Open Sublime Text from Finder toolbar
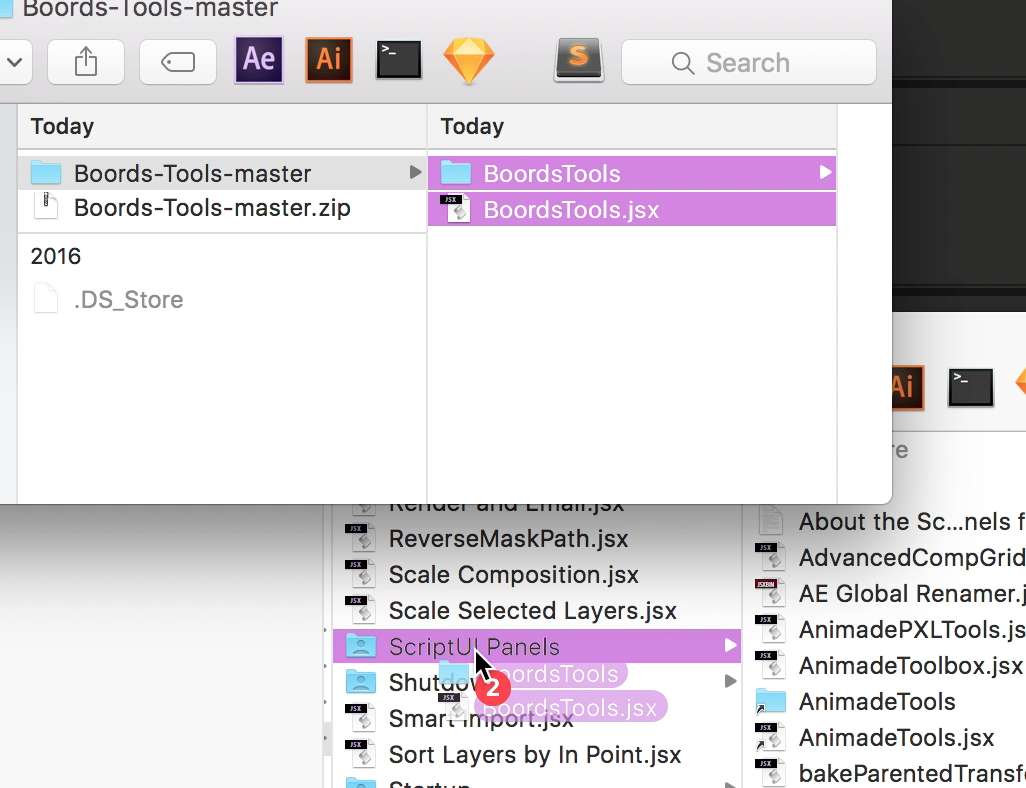The image size is (1026, 788). [579, 60]
